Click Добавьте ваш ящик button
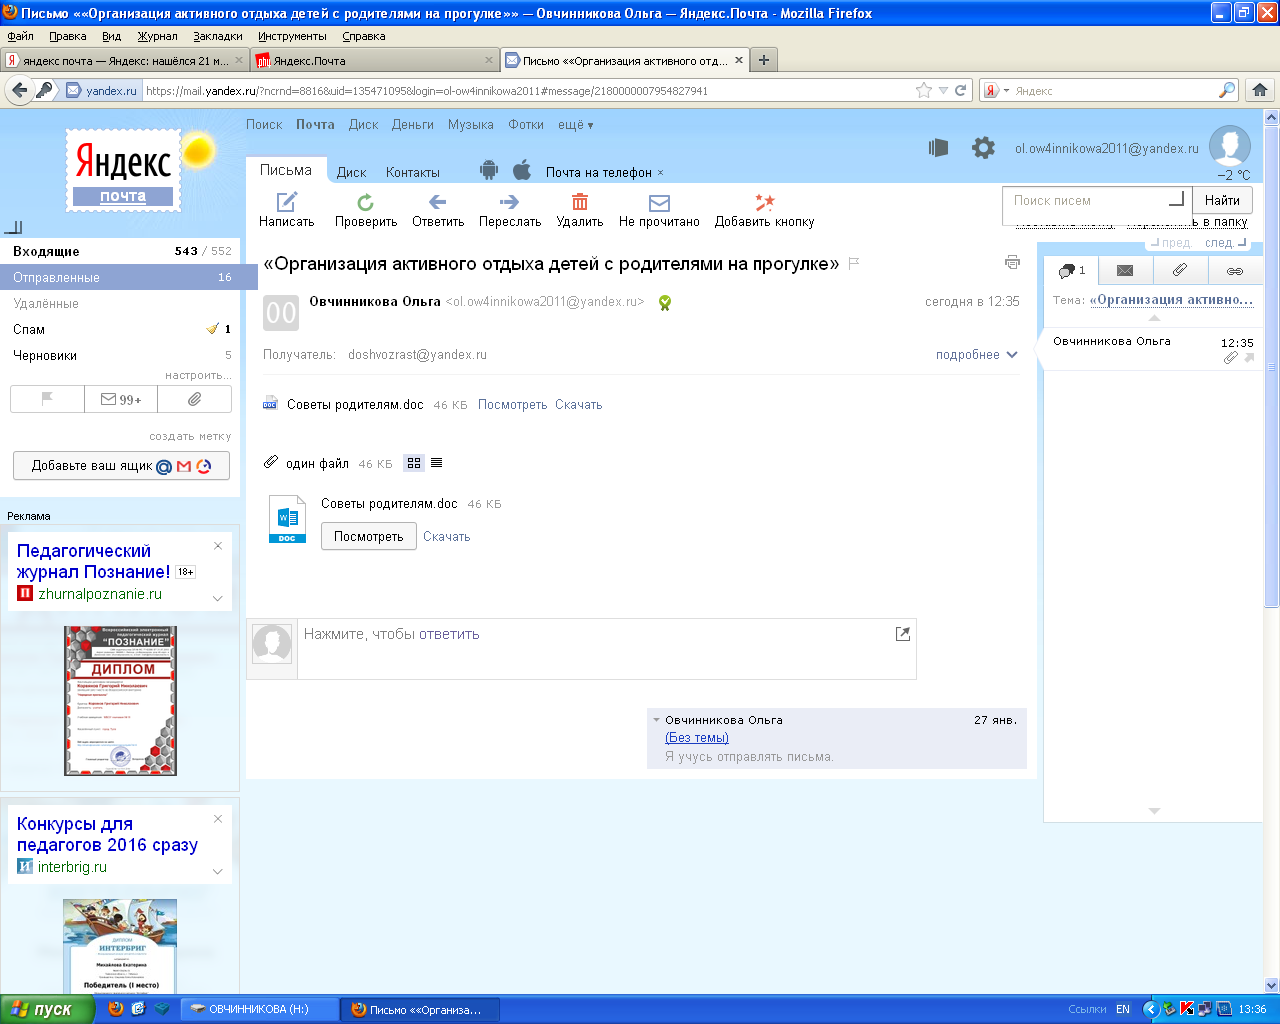The image size is (1280, 1024). click(121, 465)
